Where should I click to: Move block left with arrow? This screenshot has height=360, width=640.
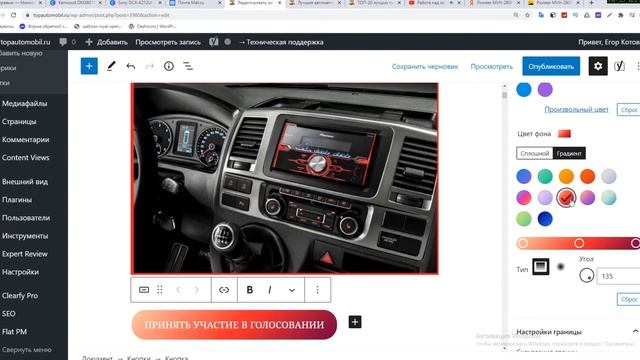[x=178, y=290]
